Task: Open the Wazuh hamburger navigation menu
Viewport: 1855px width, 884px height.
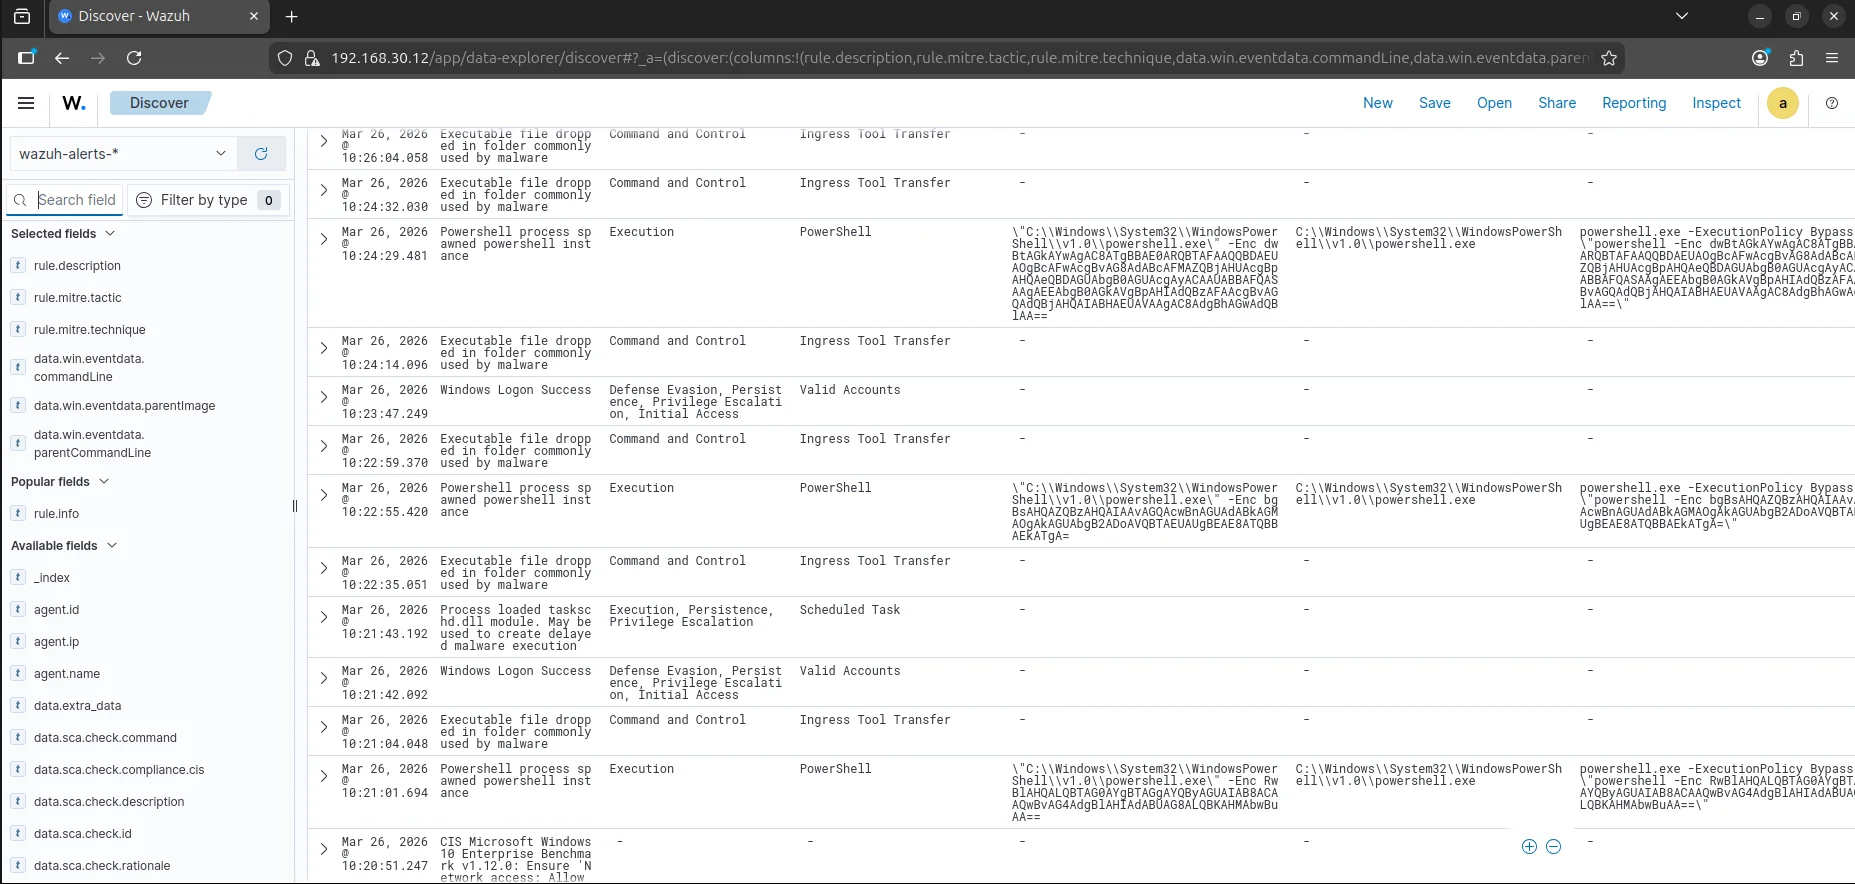Action: click(26, 103)
